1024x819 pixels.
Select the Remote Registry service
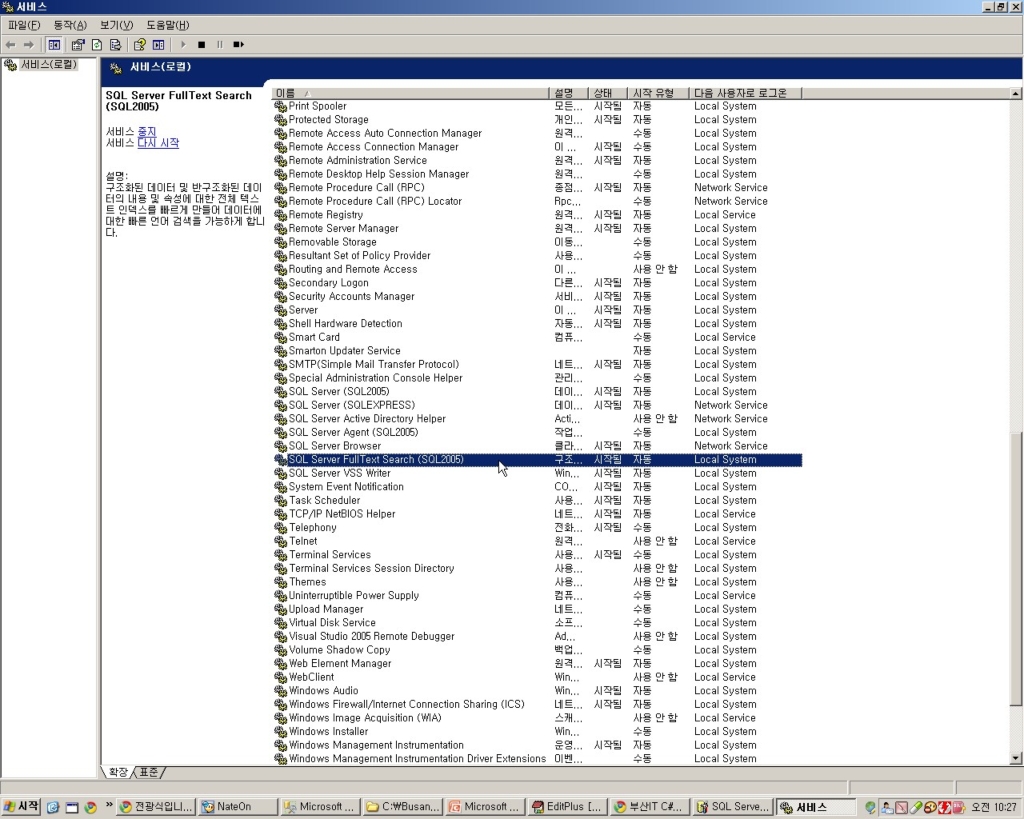tap(537, 214)
